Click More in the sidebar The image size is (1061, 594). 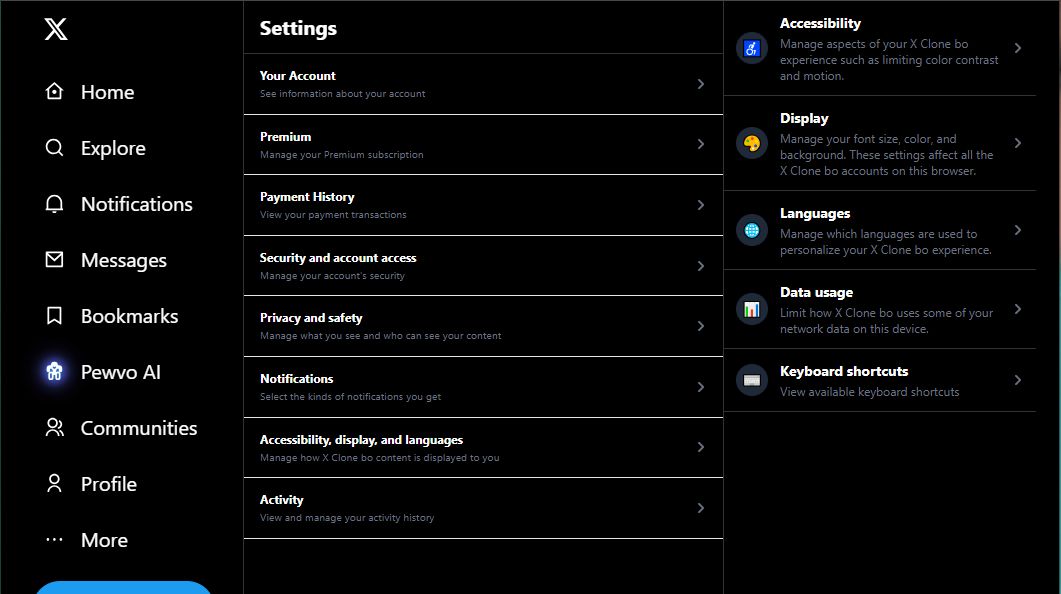(104, 540)
